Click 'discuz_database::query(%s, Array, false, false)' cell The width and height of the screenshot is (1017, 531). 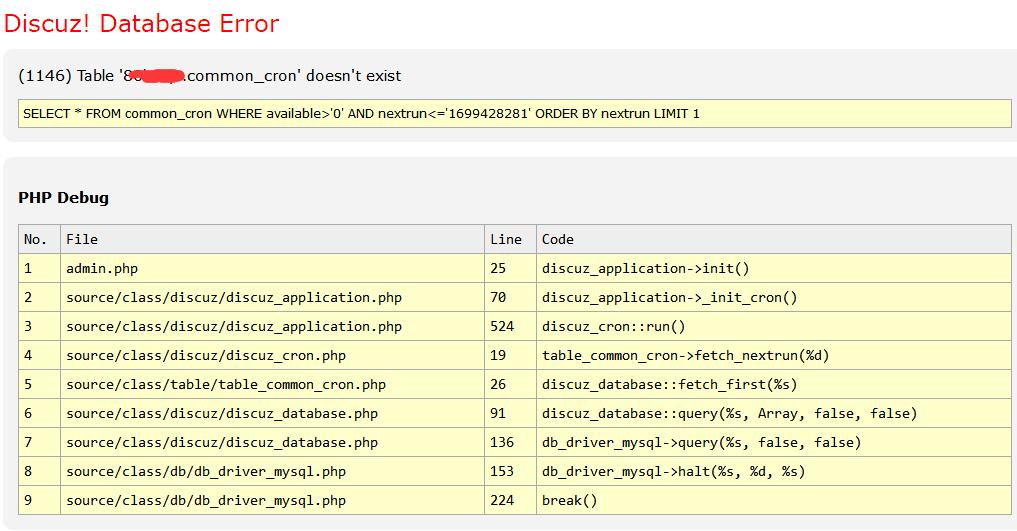(x=774, y=414)
